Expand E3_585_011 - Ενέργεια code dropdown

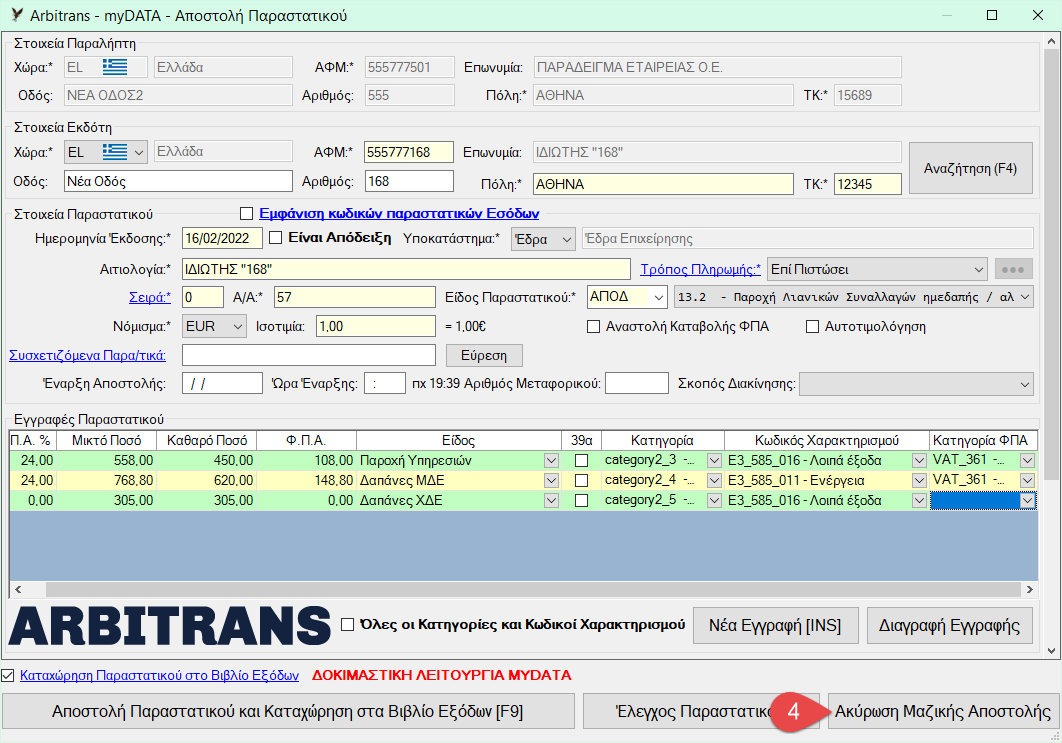[919, 480]
